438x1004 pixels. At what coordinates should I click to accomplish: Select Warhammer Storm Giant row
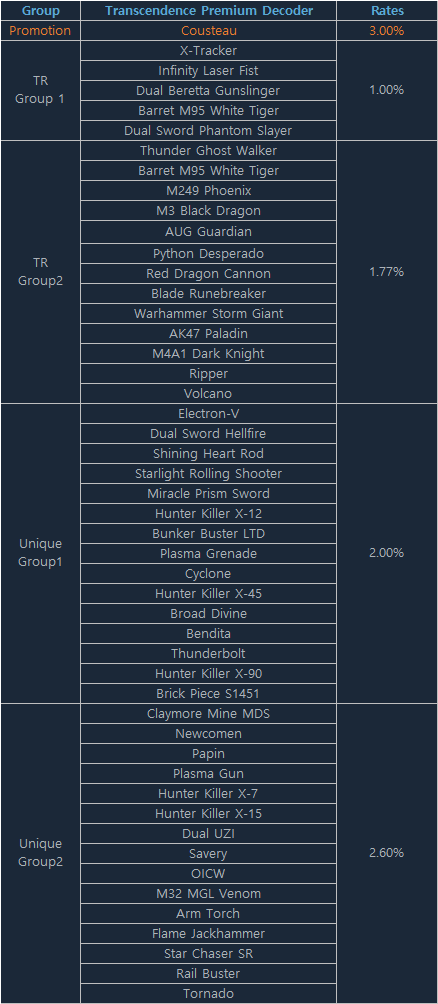[209, 314]
